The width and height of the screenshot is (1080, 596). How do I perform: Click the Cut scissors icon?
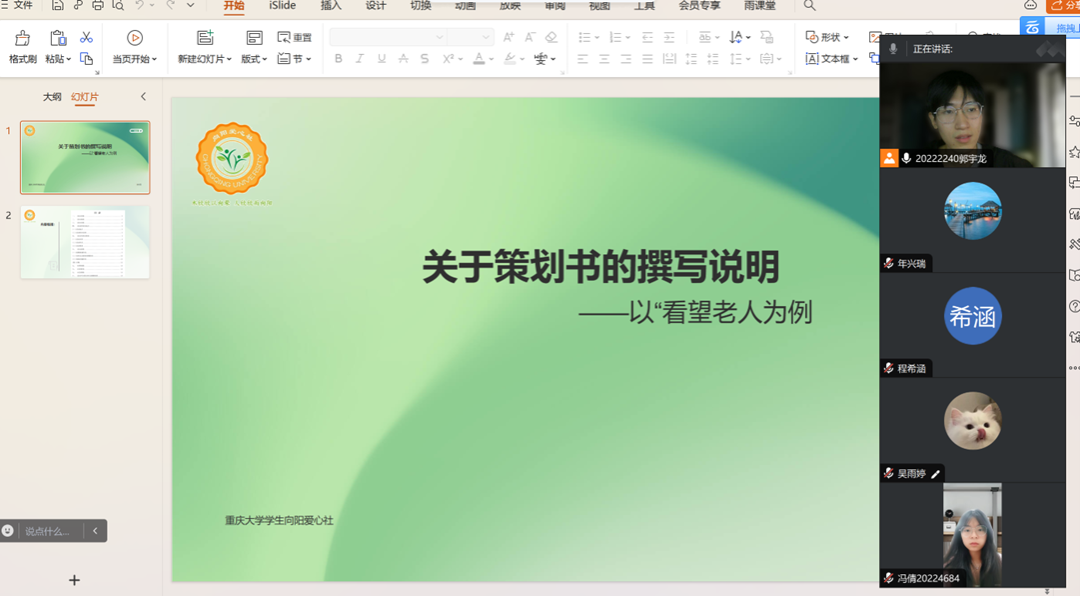pos(86,37)
